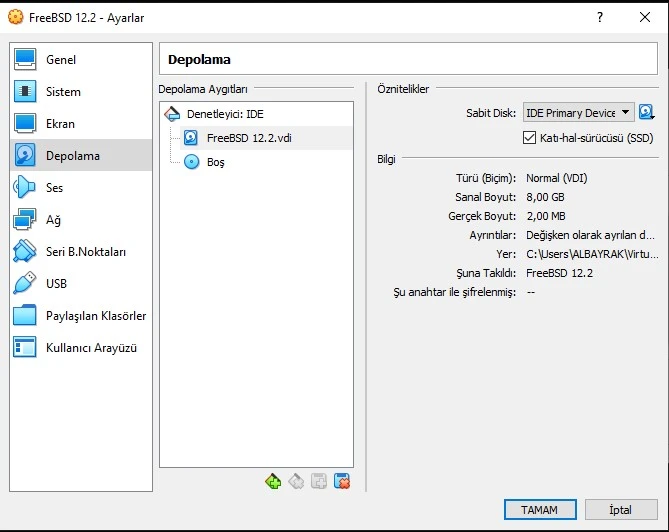This screenshot has width=669, height=532.
Task: Click the VirtualBox gear icon in title bar
Action: (16, 17)
